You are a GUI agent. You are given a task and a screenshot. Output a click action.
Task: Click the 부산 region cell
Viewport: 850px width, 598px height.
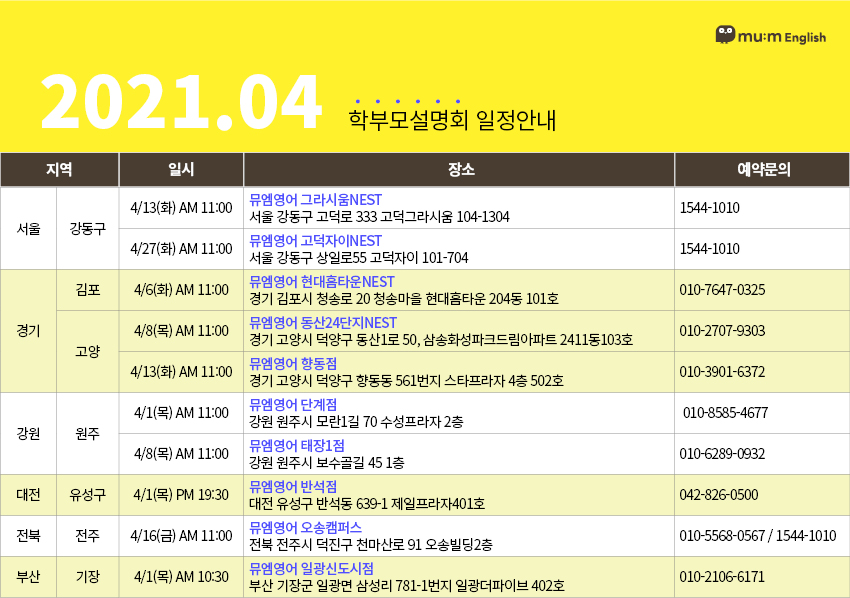click(x=28, y=577)
